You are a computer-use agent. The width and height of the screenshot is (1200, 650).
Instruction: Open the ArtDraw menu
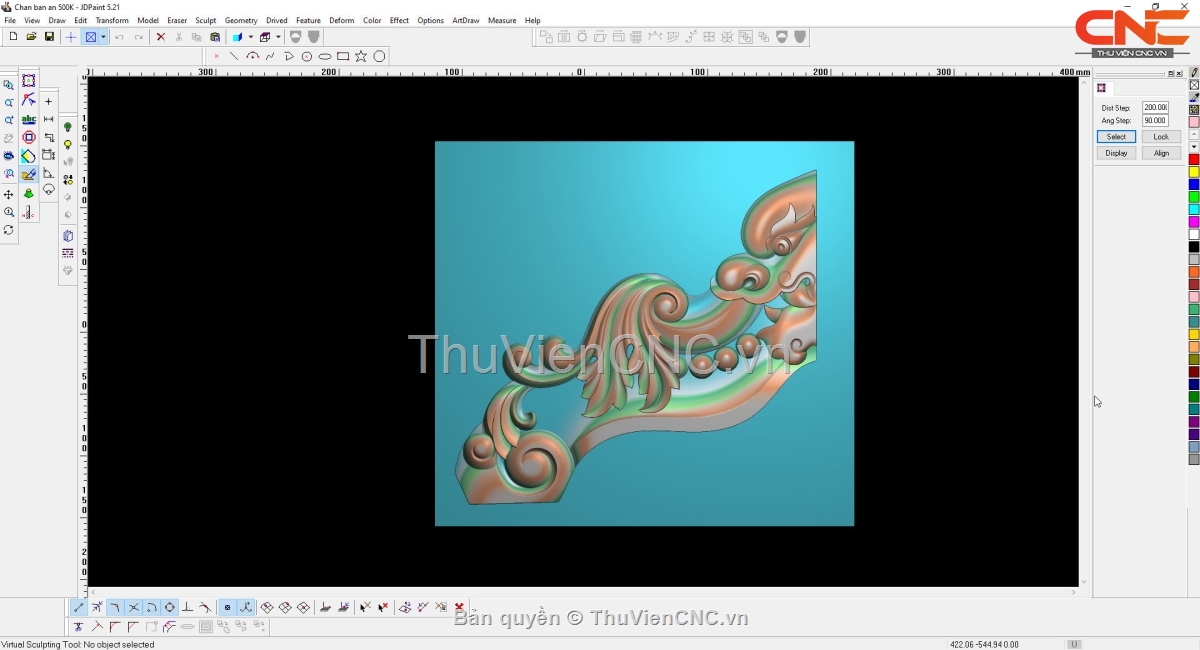tap(465, 20)
